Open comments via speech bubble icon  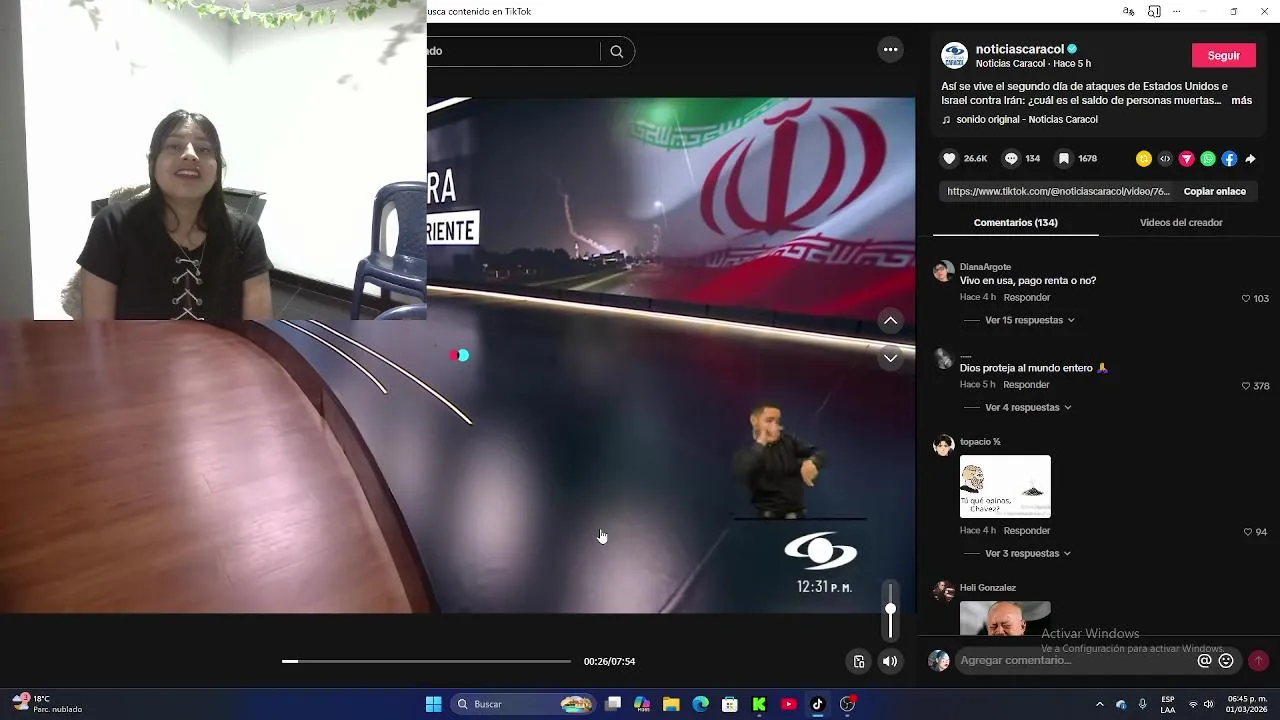pyautogui.click(x=1011, y=158)
